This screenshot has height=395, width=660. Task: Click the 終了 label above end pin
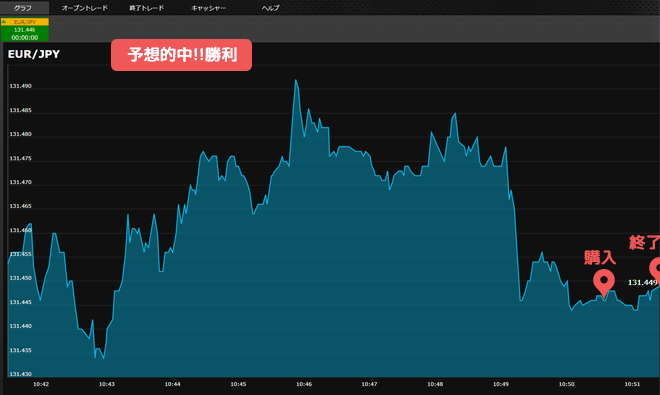click(x=644, y=243)
